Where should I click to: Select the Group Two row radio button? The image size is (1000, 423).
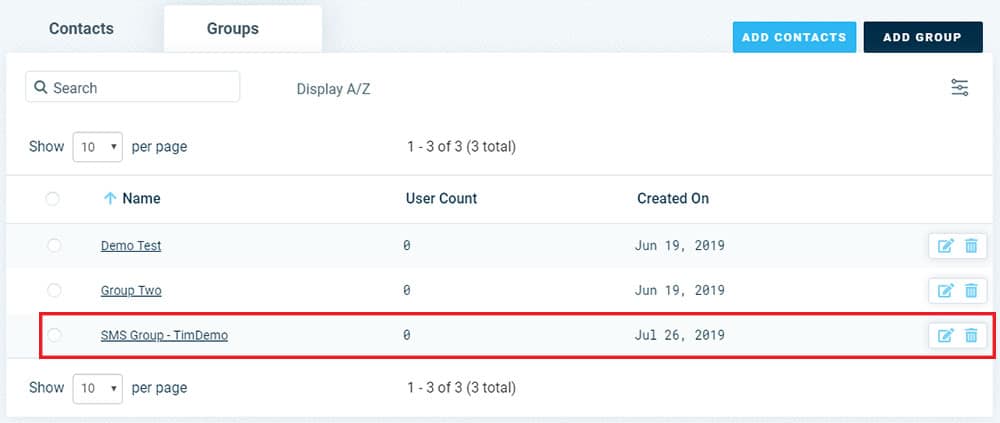(x=54, y=290)
